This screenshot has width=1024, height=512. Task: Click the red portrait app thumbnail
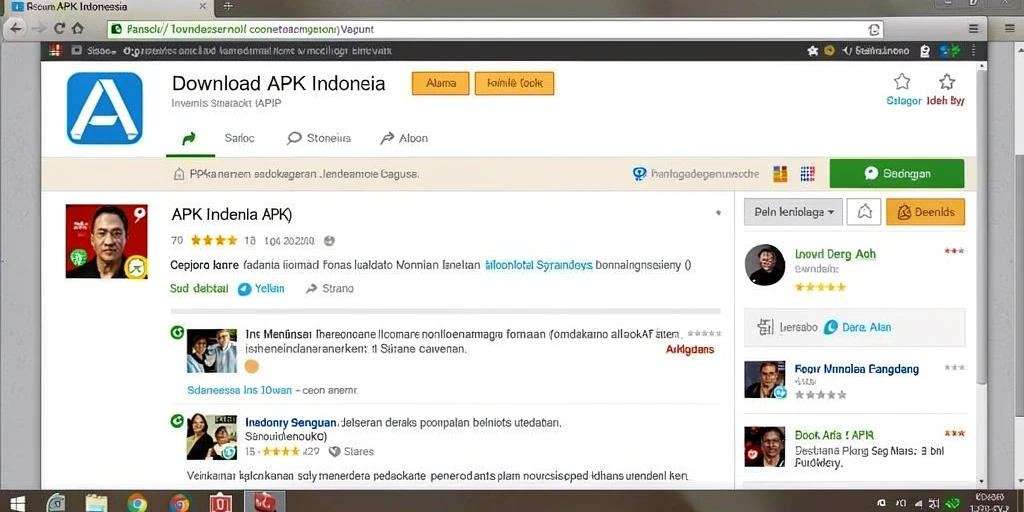106,241
